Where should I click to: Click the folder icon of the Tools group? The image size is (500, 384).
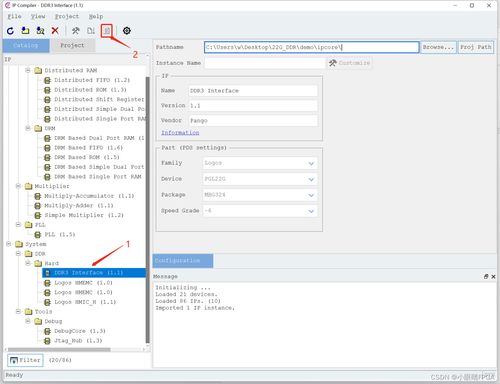tap(29, 312)
